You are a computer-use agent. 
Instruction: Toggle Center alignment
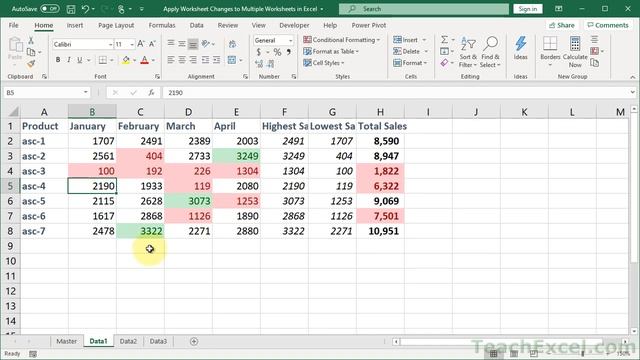[x=182, y=60]
